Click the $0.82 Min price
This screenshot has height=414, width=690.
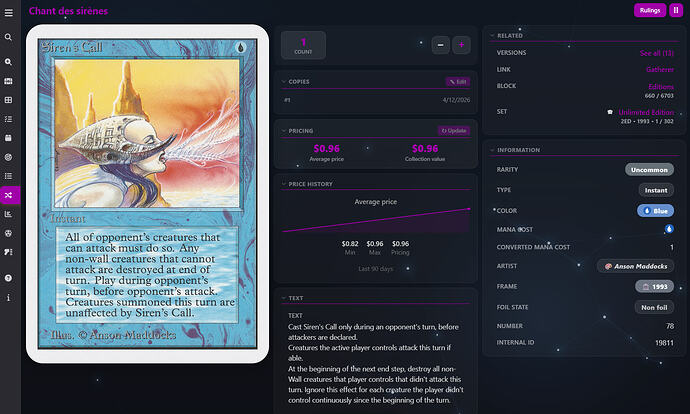pos(350,244)
